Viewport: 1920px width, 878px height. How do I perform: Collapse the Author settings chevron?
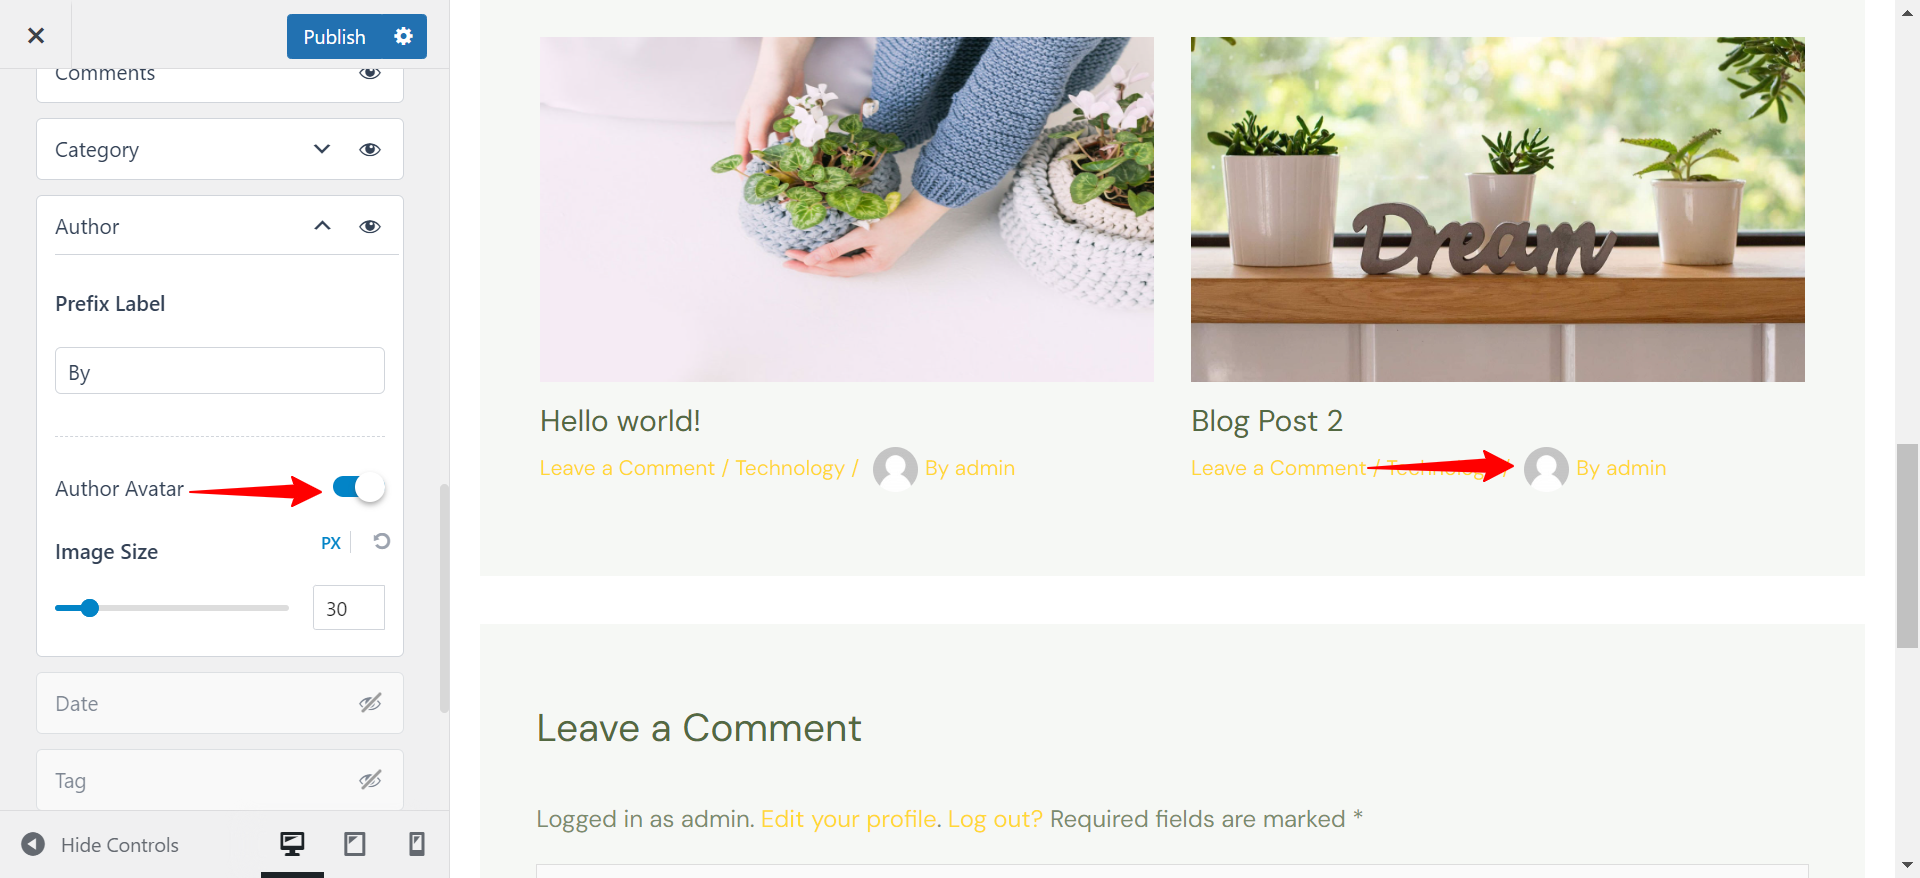coord(322,226)
